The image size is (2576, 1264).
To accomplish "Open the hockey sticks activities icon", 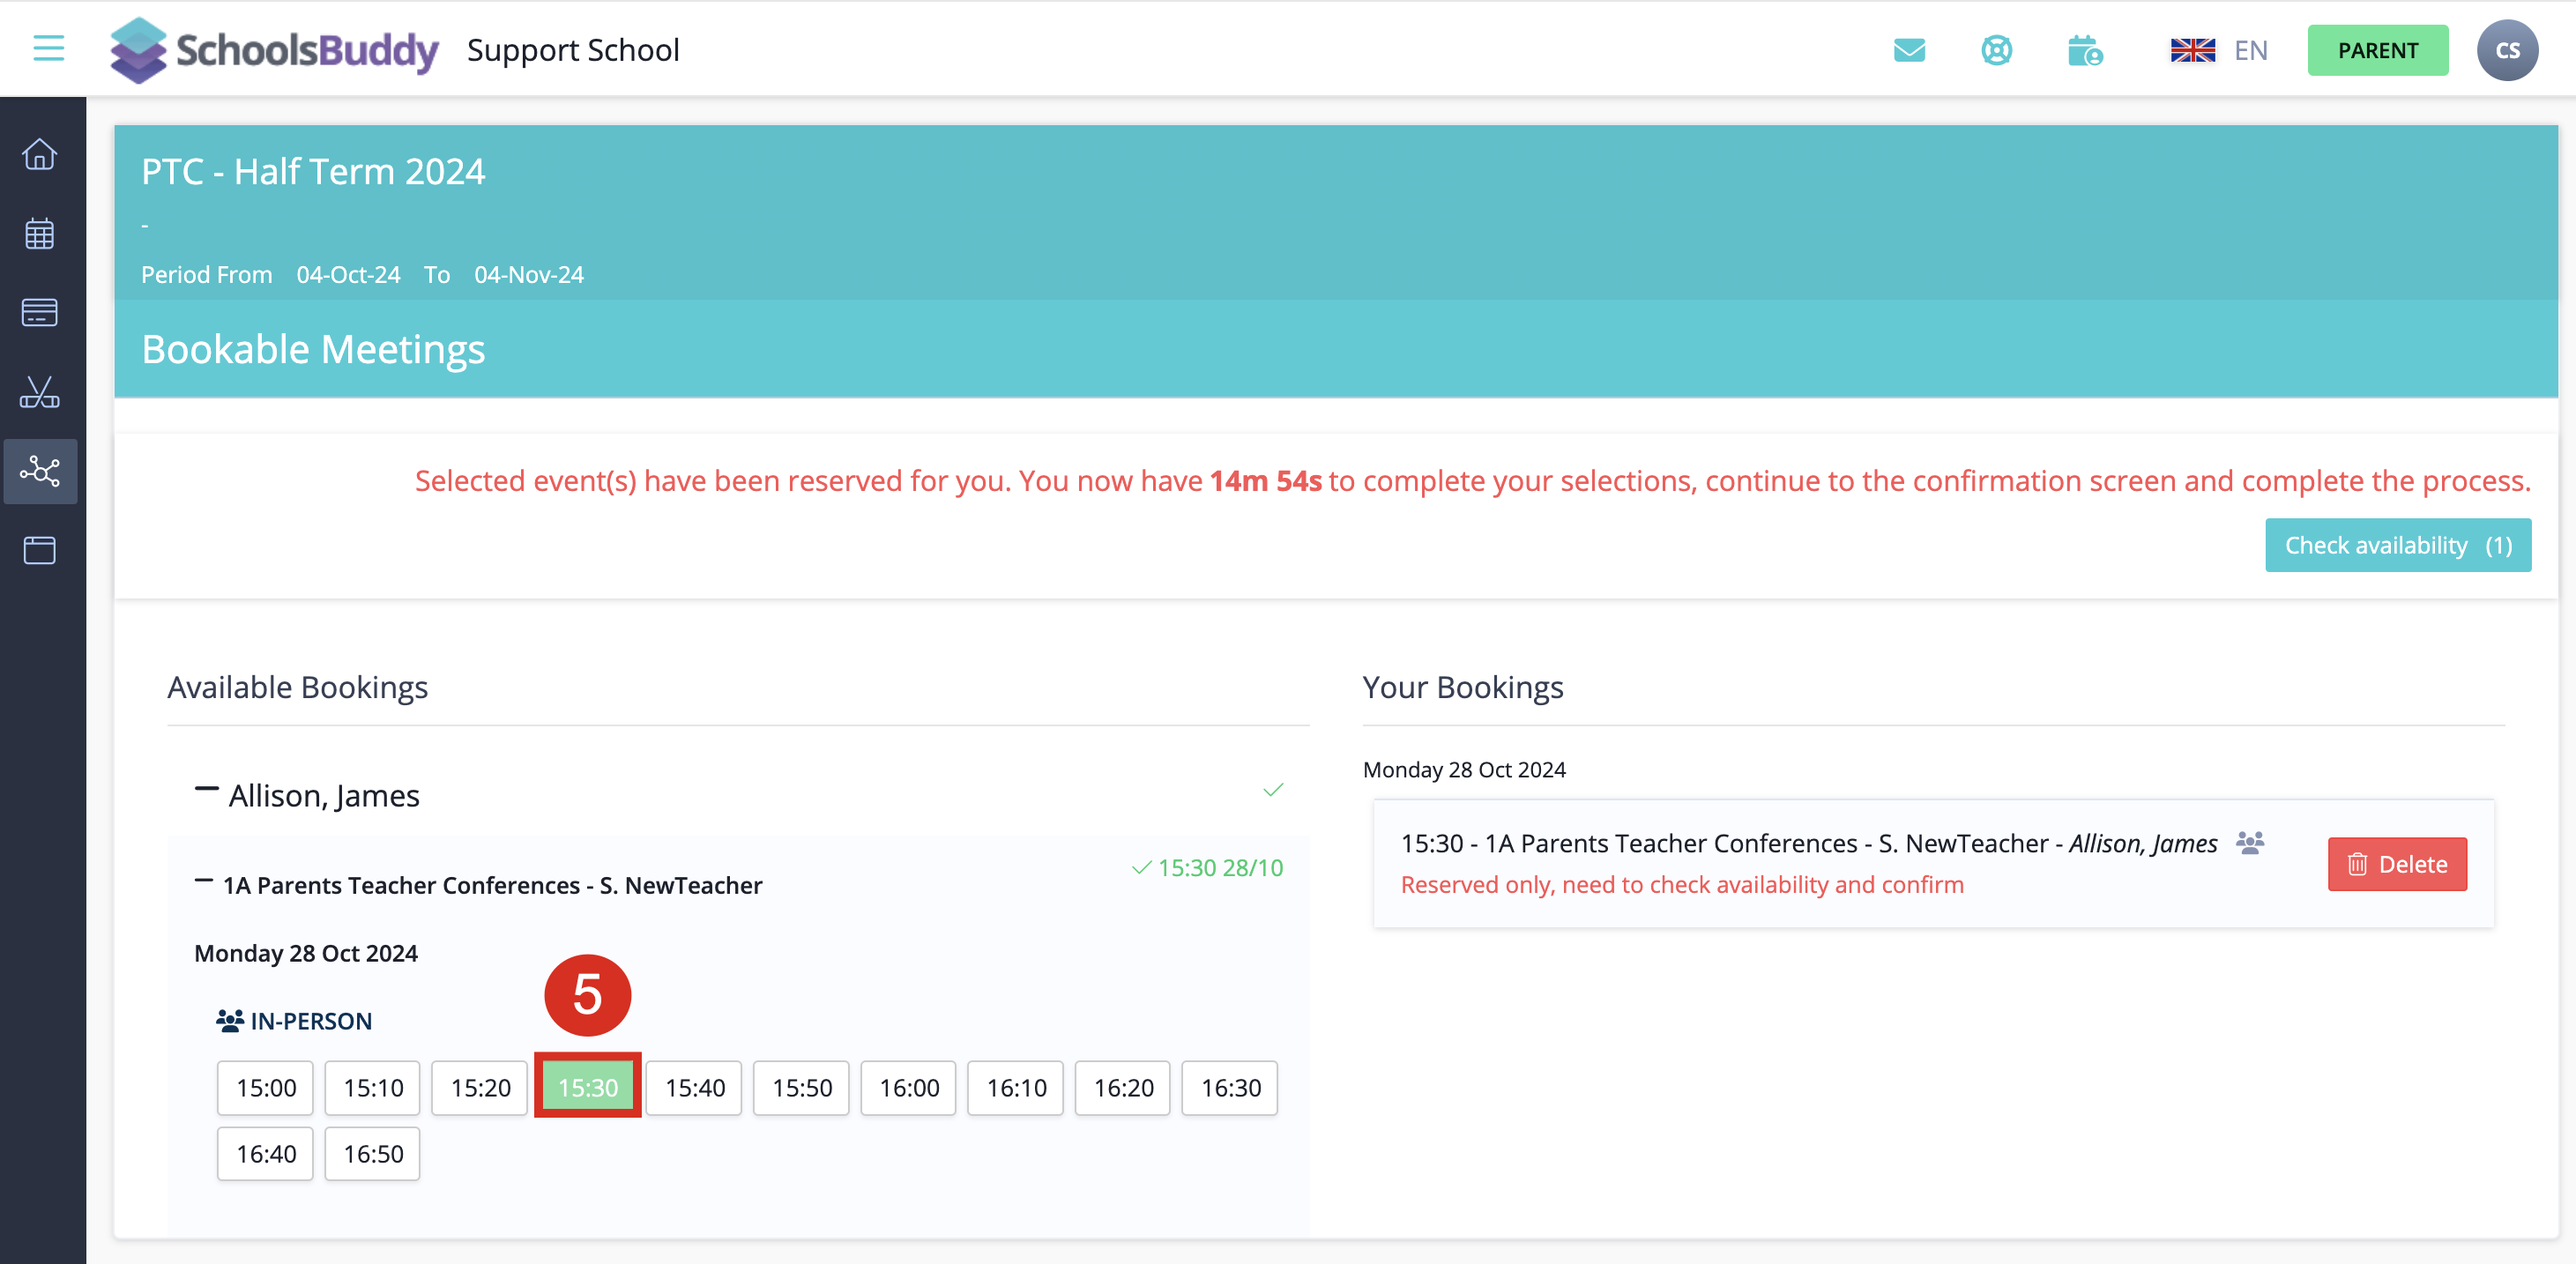I will [40, 392].
